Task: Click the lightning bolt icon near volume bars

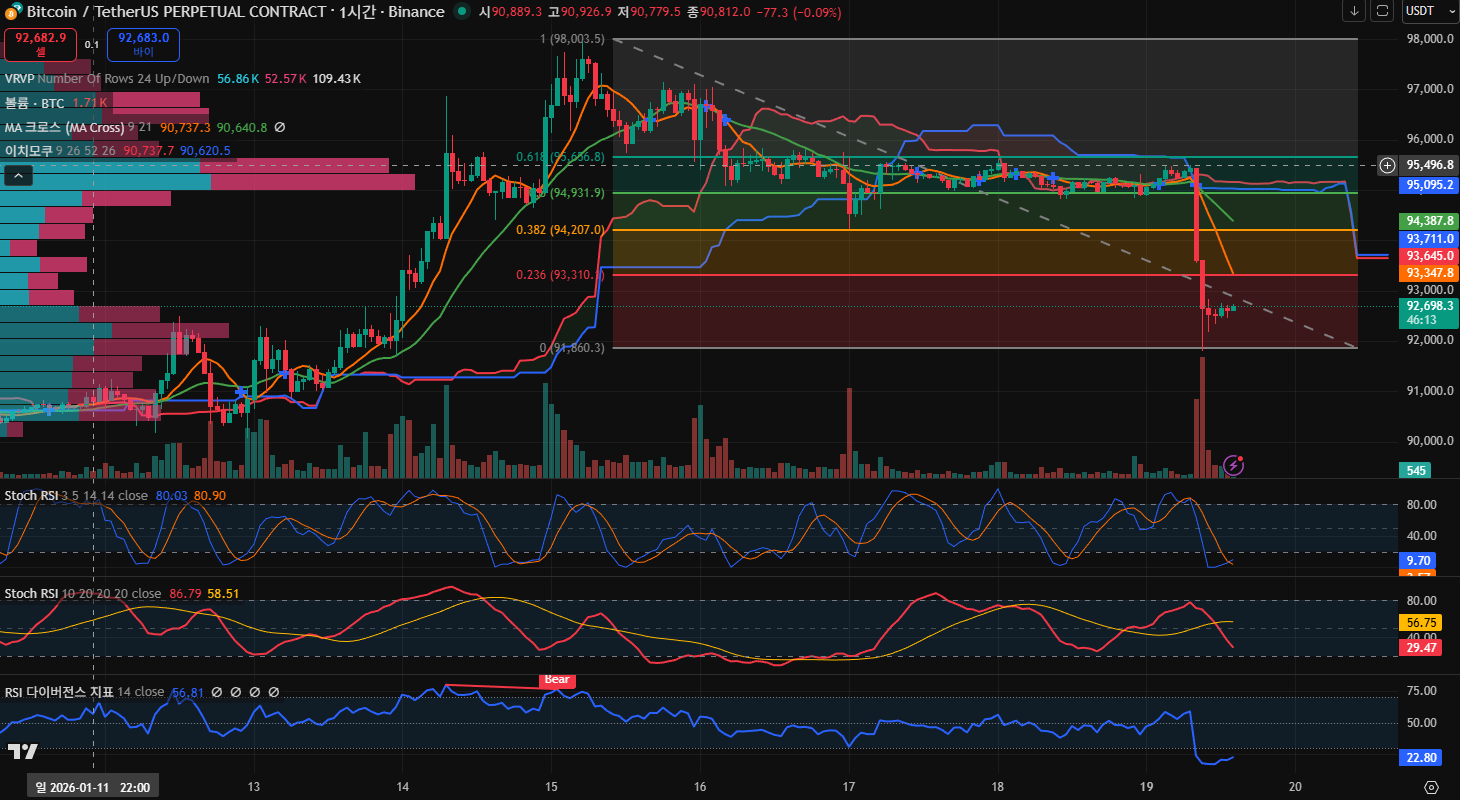Action: (x=1234, y=464)
